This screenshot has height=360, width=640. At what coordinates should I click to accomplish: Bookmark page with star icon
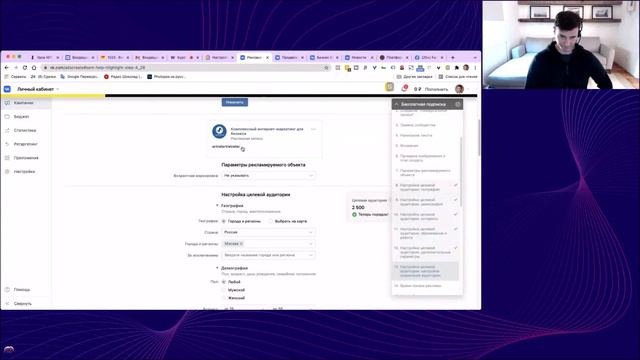point(326,68)
